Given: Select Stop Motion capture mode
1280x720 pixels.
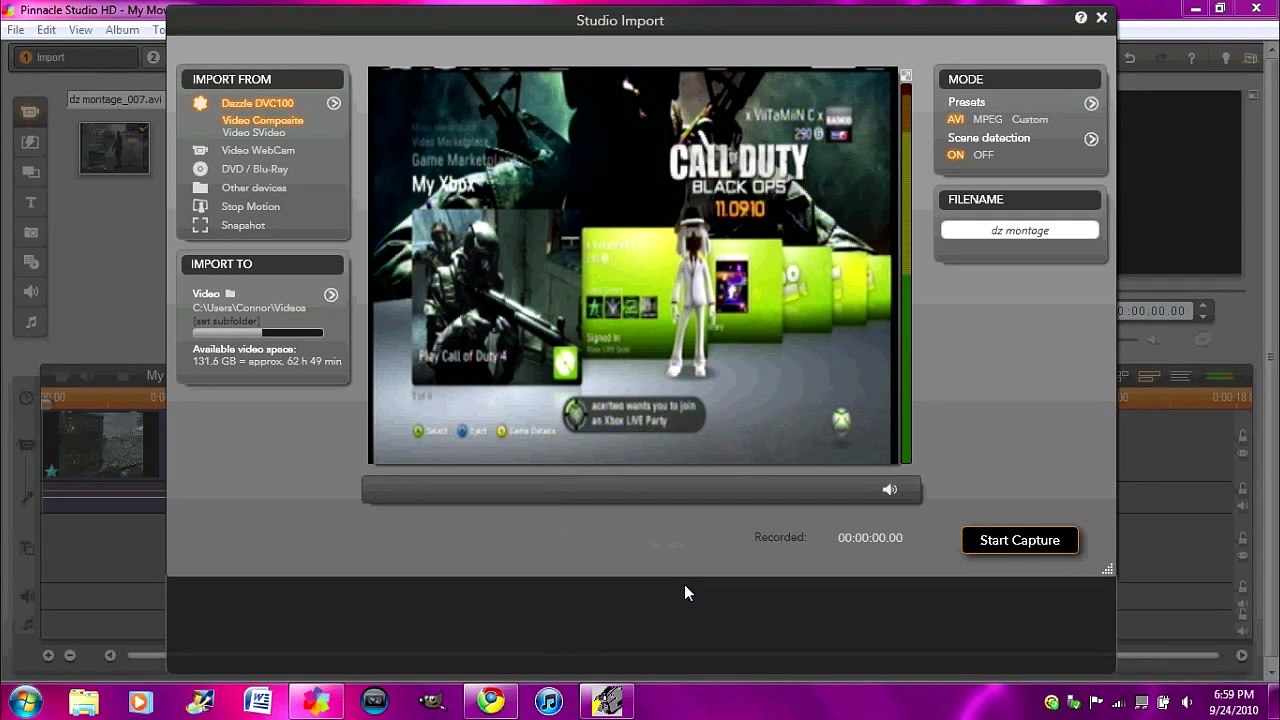Looking at the screenshot, I should tap(250, 207).
